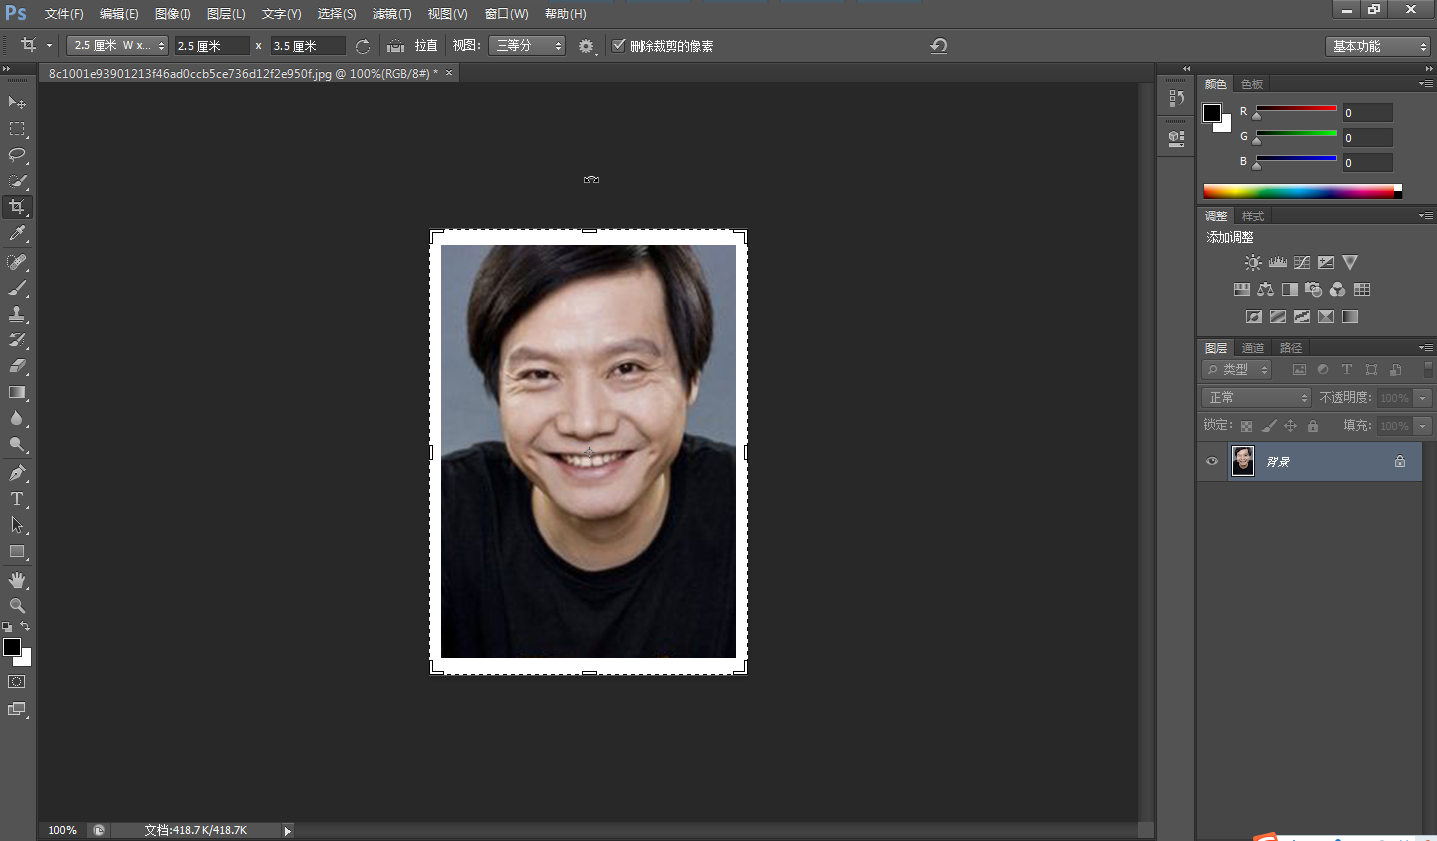Open the fill (填充) dropdown arrow
This screenshot has height=841, width=1437.
pyautogui.click(x=1423, y=426)
